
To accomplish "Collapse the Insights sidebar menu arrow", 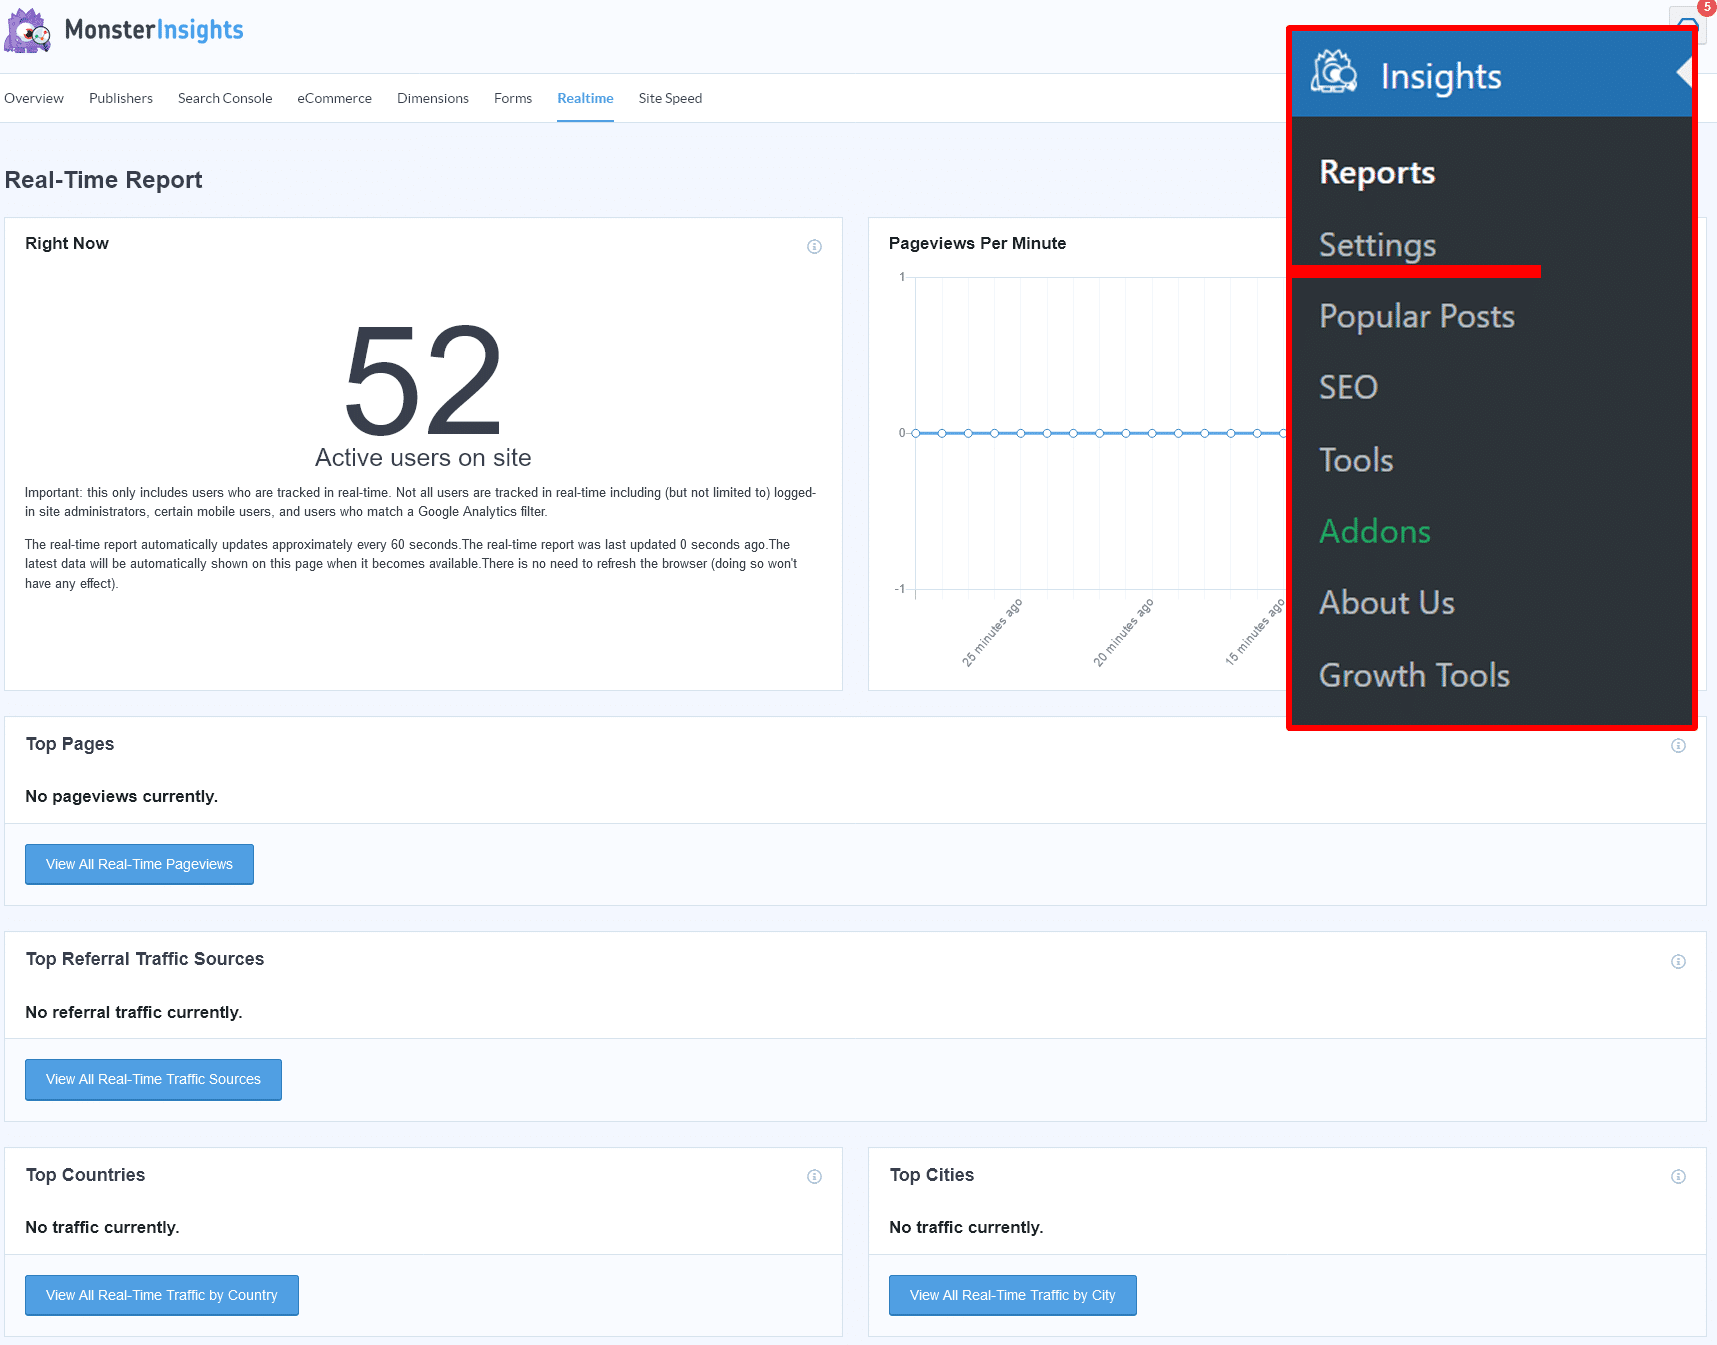I will click(x=1684, y=74).
